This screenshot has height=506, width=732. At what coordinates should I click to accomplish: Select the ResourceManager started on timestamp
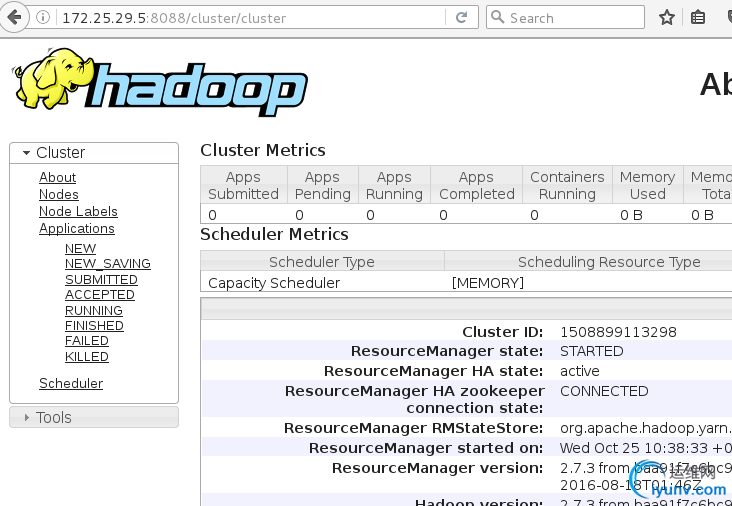646,448
